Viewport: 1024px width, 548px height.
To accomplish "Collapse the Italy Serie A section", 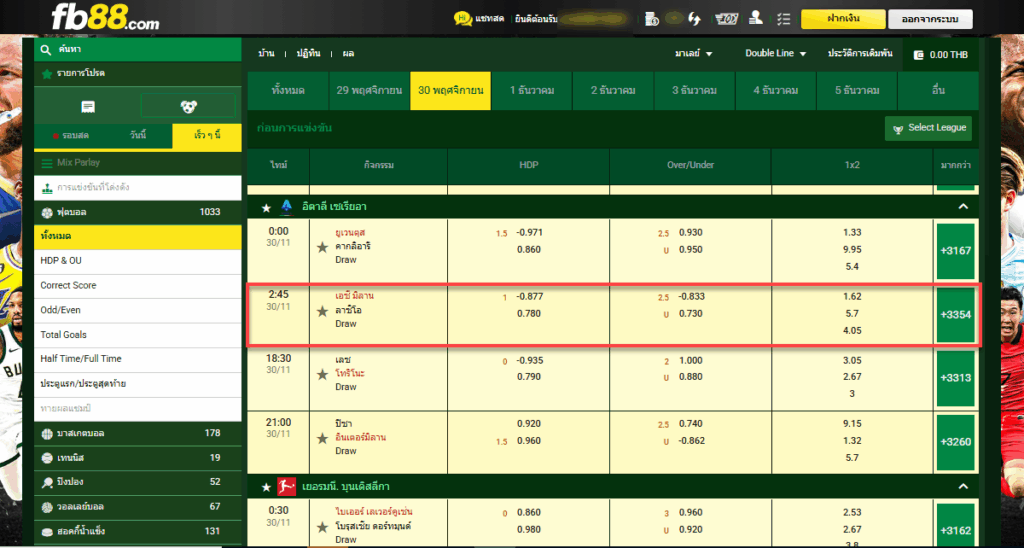I will pos(963,207).
